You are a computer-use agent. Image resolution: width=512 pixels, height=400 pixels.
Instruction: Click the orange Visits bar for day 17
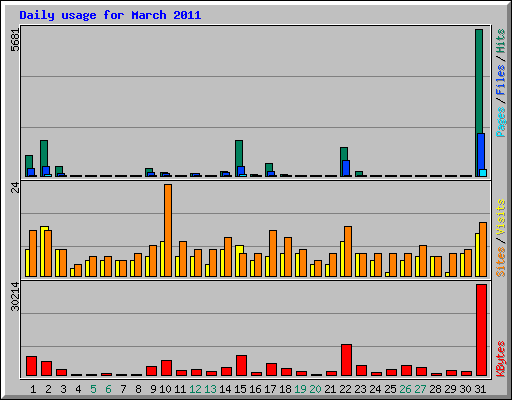[x=273, y=253]
